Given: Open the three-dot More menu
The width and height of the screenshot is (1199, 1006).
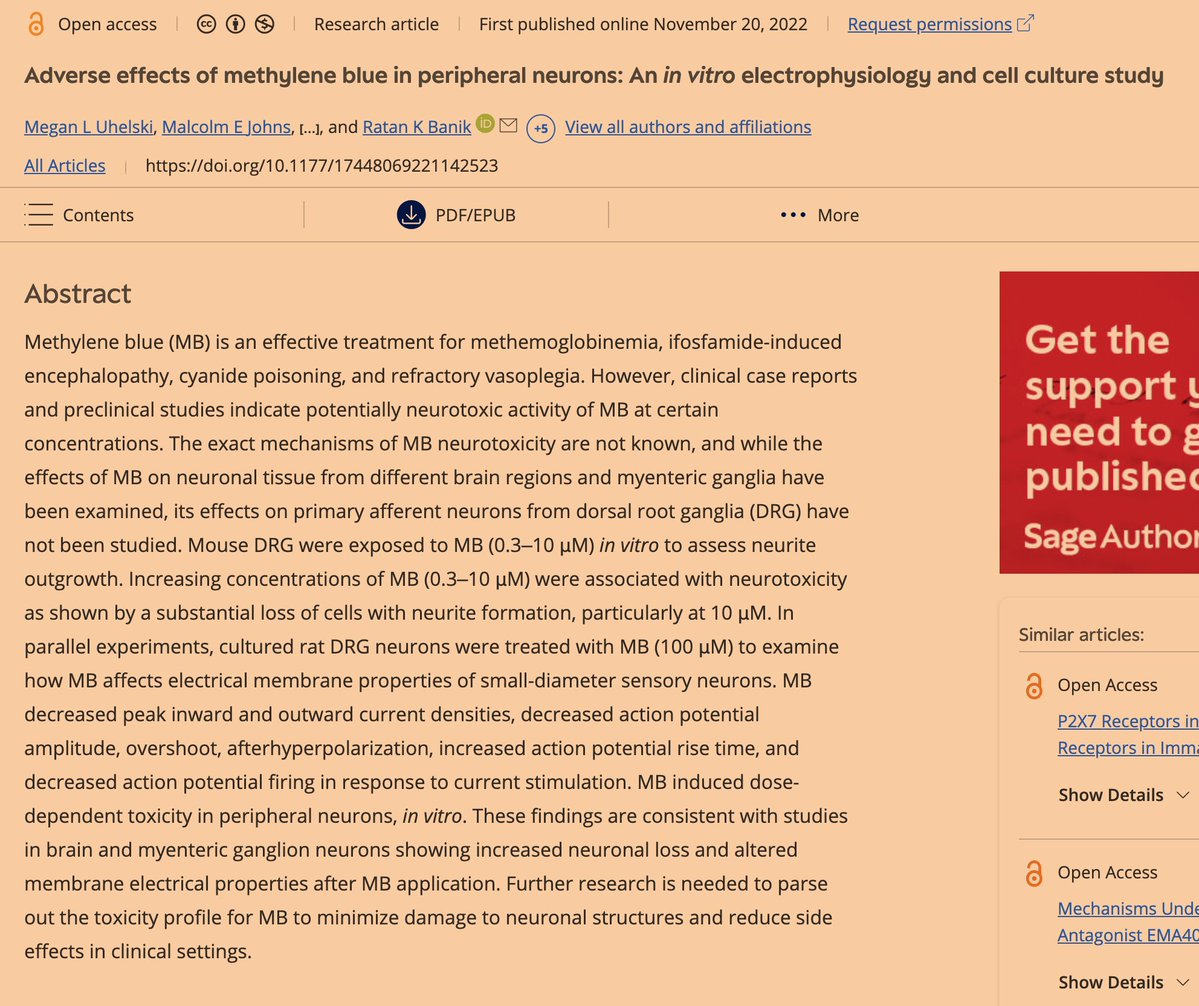Looking at the screenshot, I should pos(819,215).
